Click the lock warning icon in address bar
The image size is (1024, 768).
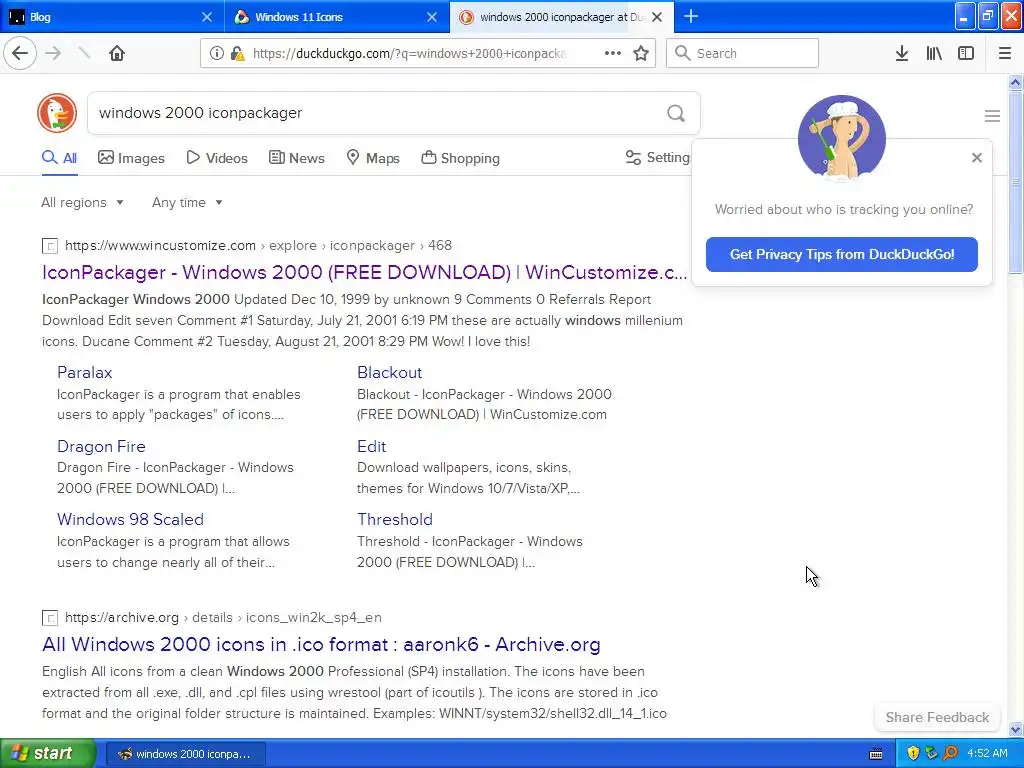(237, 53)
